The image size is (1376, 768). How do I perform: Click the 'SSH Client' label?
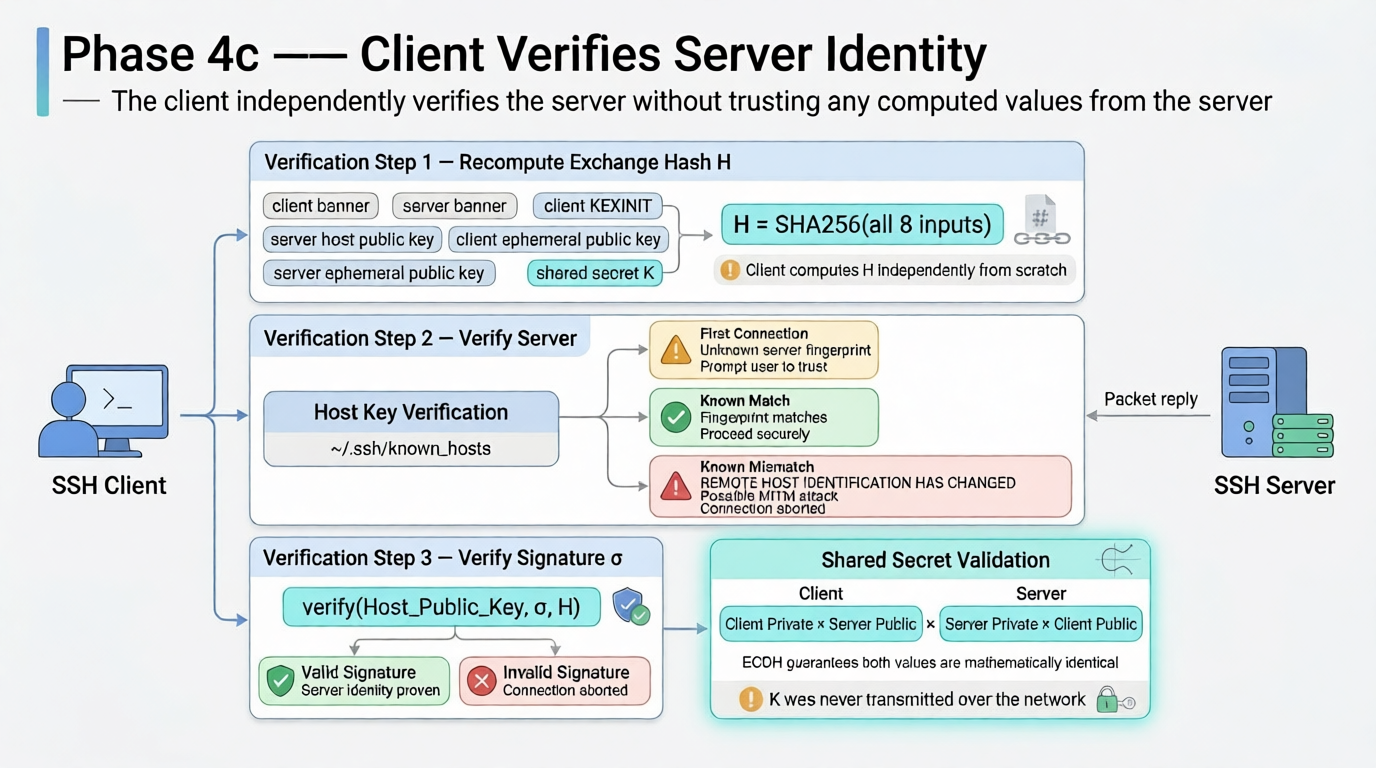click(109, 486)
